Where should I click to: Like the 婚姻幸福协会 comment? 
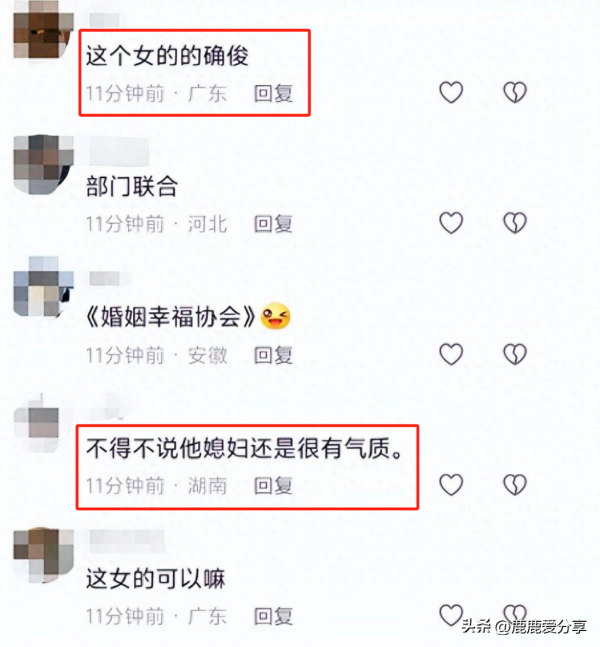(451, 354)
